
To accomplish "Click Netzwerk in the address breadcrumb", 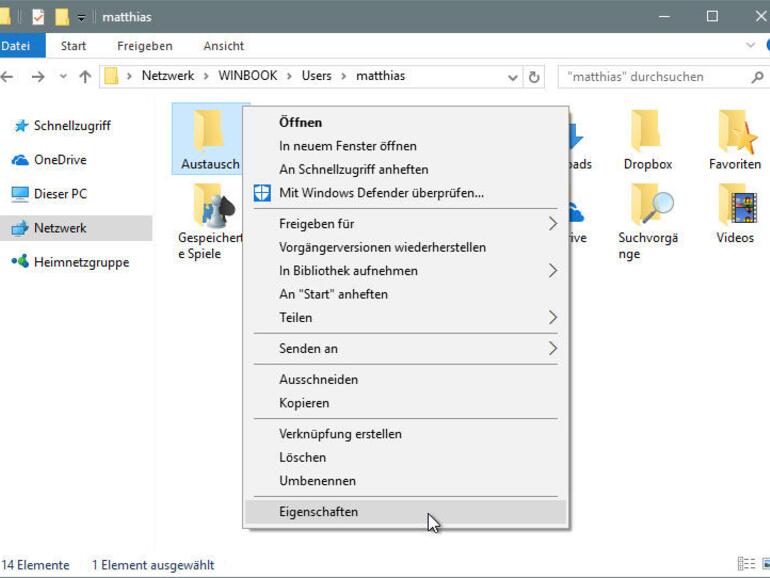I will pyautogui.click(x=167, y=76).
